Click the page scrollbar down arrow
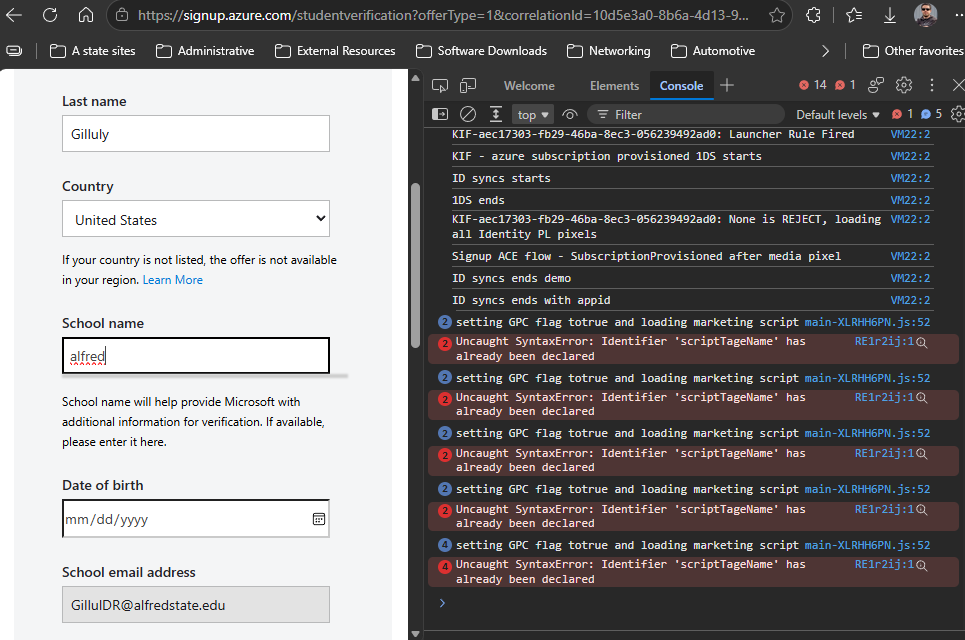The height and width of the screenshot is (640, 965). click(x=415, y=634)
